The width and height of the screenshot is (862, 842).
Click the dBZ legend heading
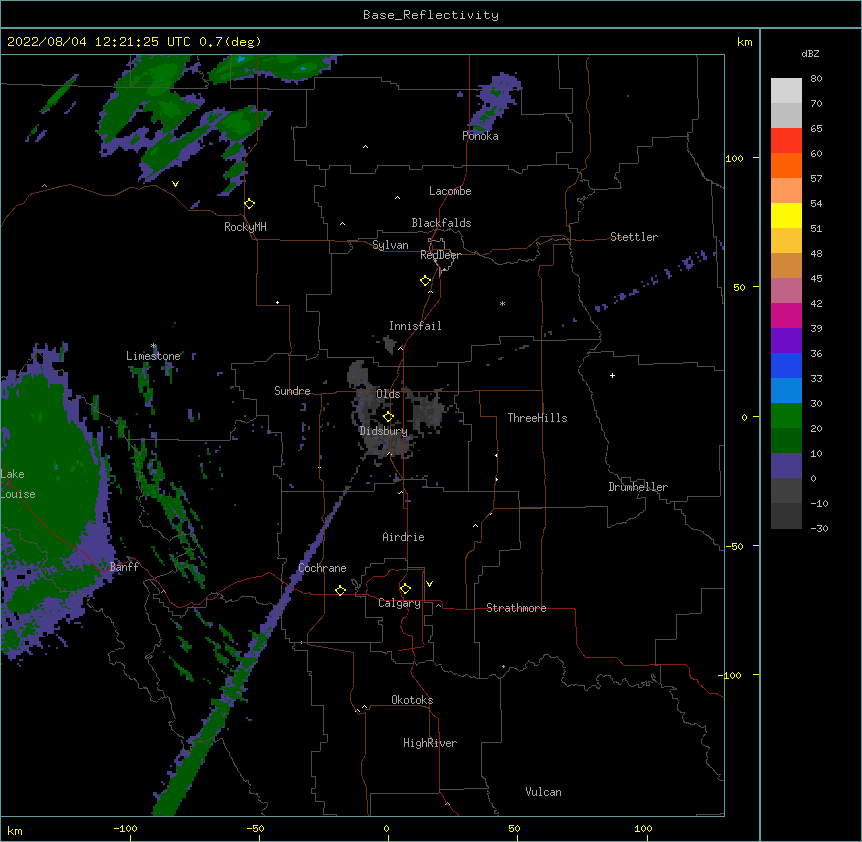[x=810, y=54]
